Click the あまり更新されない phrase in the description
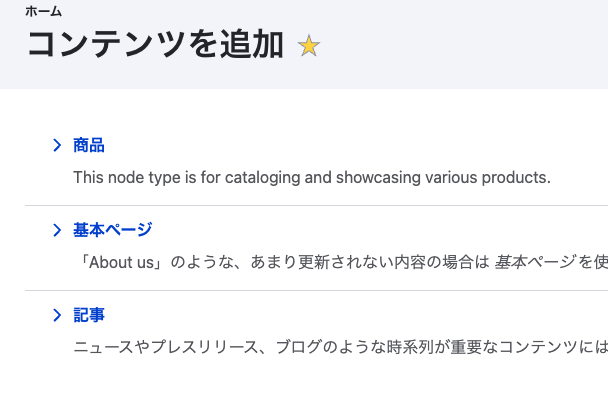Image resolution: width=608 pixels, height=398 pixels. point(321,263)
